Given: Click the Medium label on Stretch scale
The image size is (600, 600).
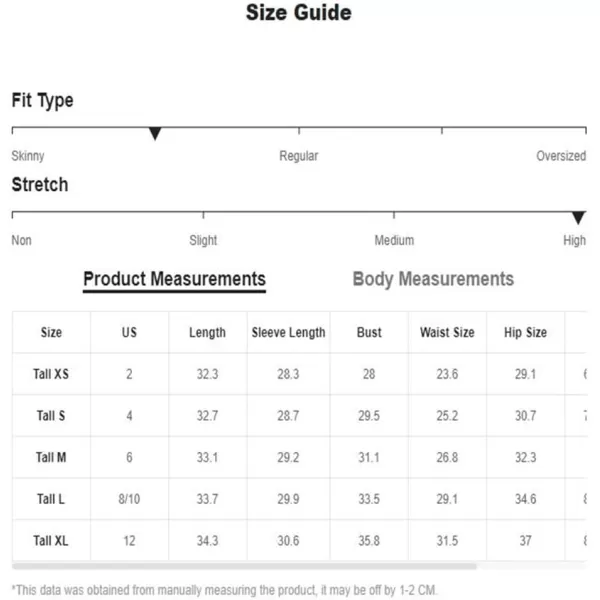Looking at the screenshot, I should tap(394, 240).
